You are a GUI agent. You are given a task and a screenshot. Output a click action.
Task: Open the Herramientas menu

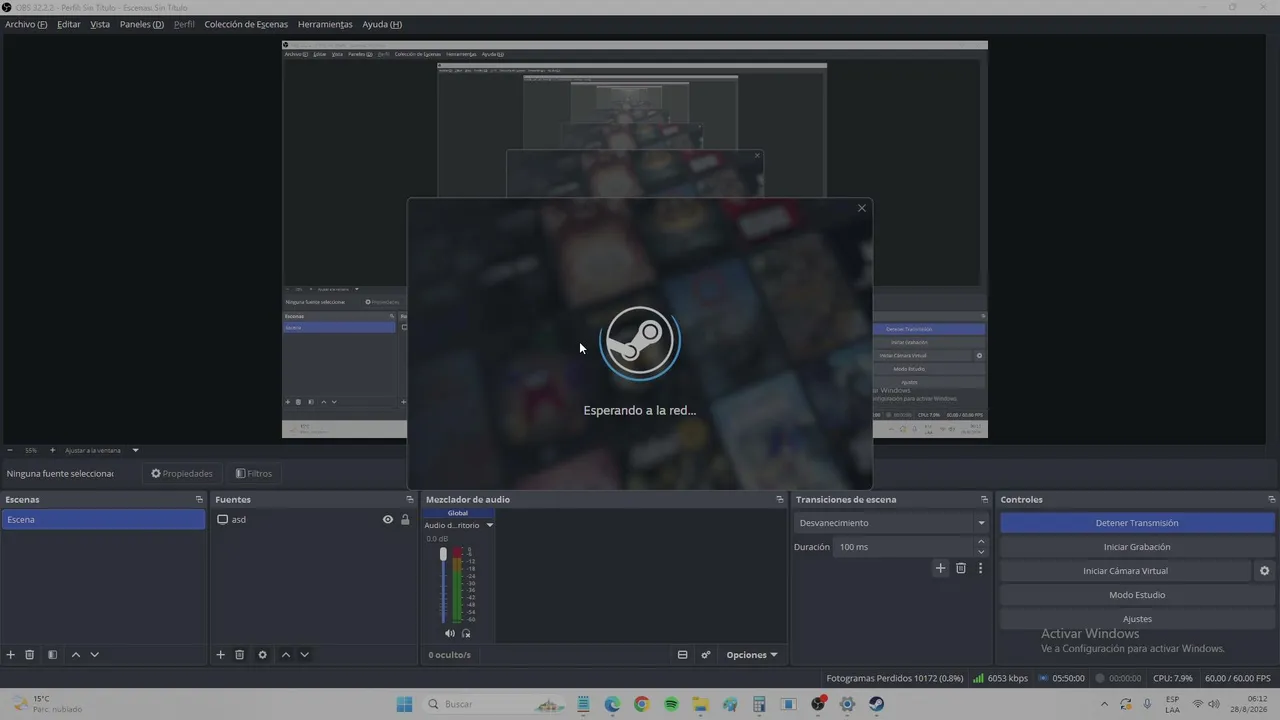(x=325, y=24)
